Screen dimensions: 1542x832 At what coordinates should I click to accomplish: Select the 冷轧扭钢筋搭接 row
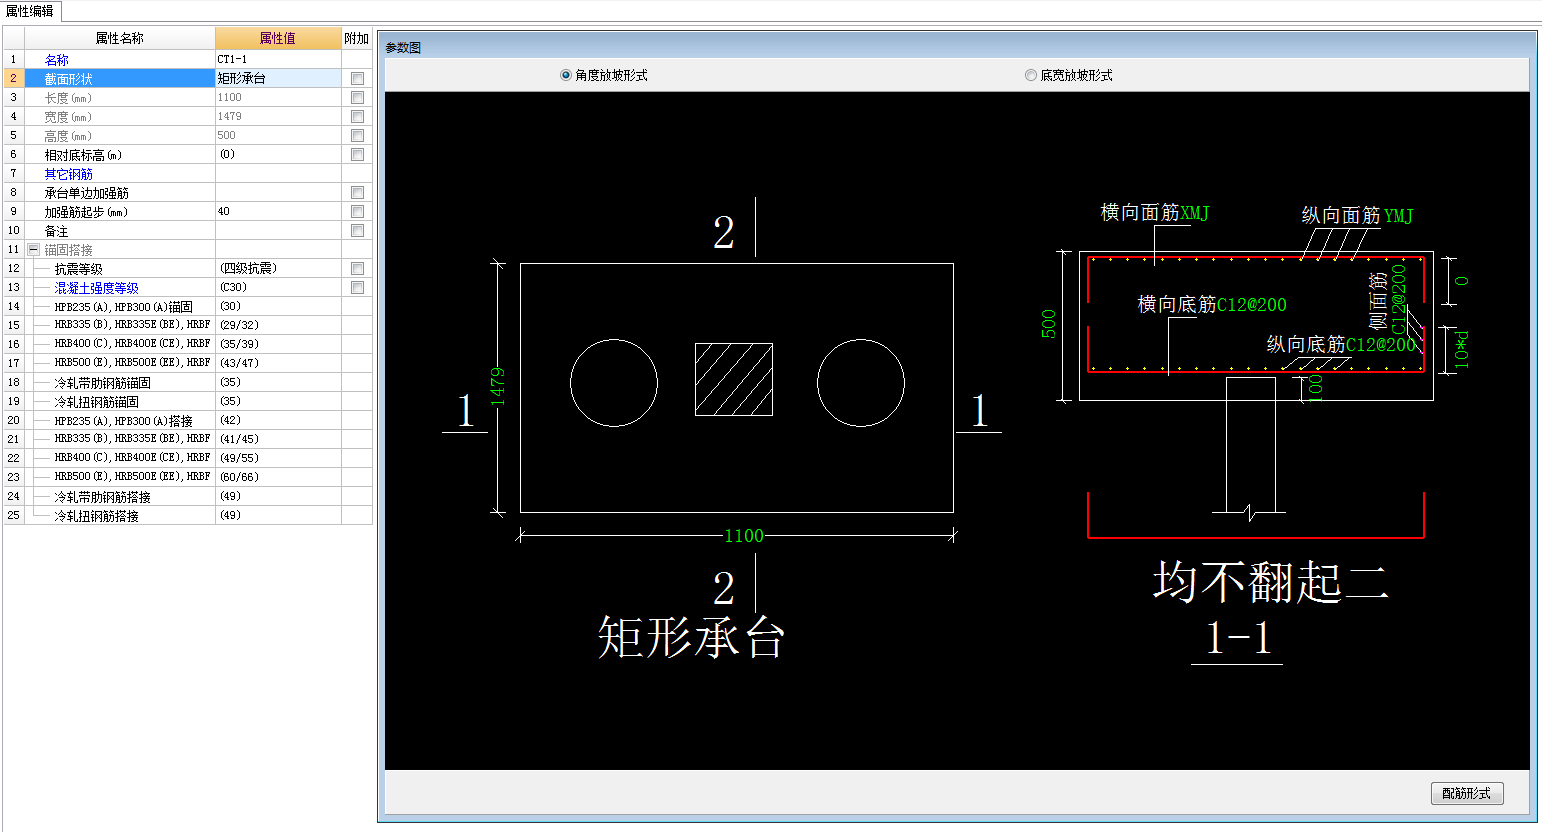pyautogui.click(x=96, y=516)
